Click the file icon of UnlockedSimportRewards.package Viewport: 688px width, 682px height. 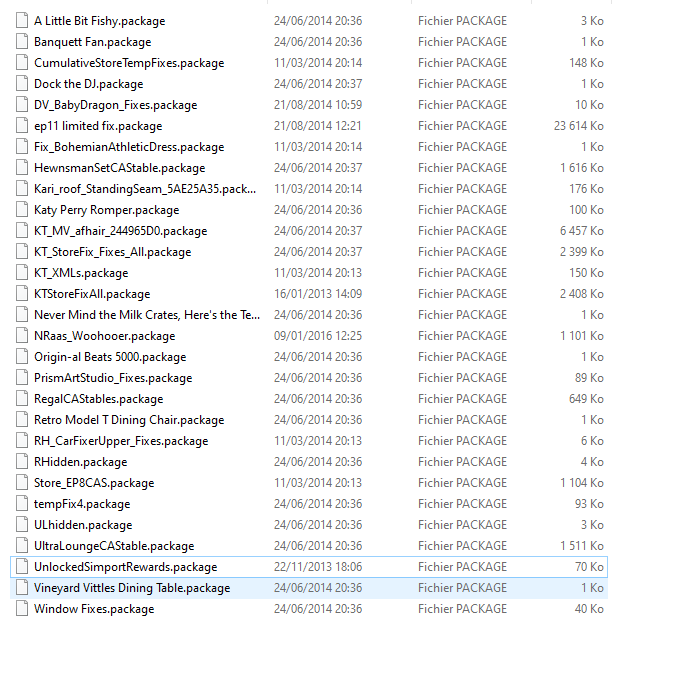tap(22, 567)
